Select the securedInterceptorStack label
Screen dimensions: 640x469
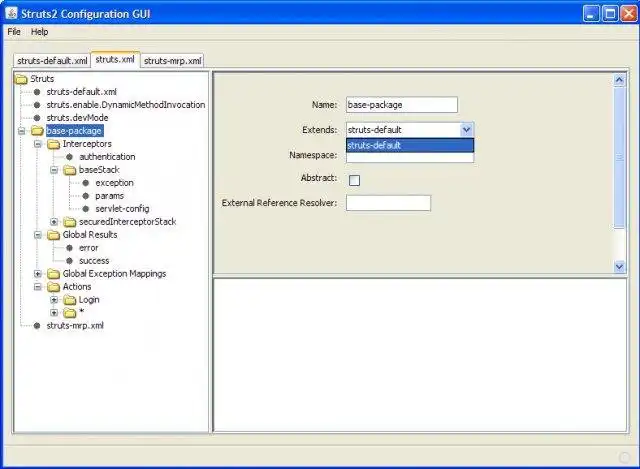[x=127, y=222]
